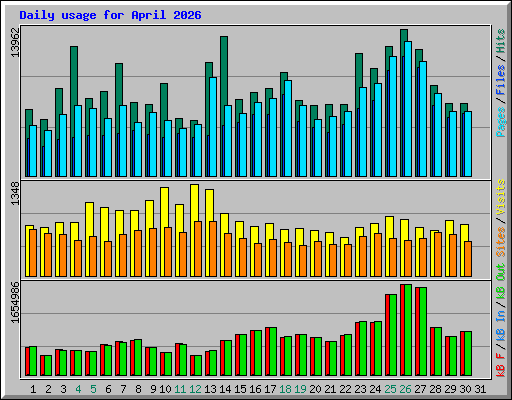Click weekend day label 26
The image size is (512, 400).
point(405,389)
